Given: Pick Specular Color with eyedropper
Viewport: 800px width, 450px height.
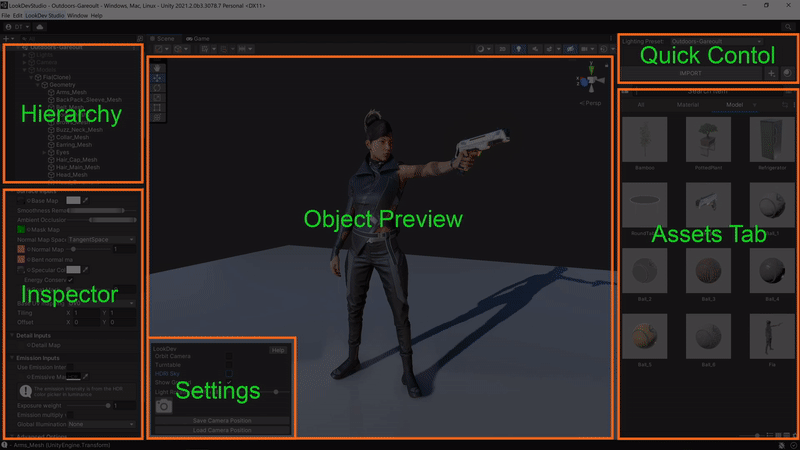Looking at the screenshot, I should tap(86, 270).
